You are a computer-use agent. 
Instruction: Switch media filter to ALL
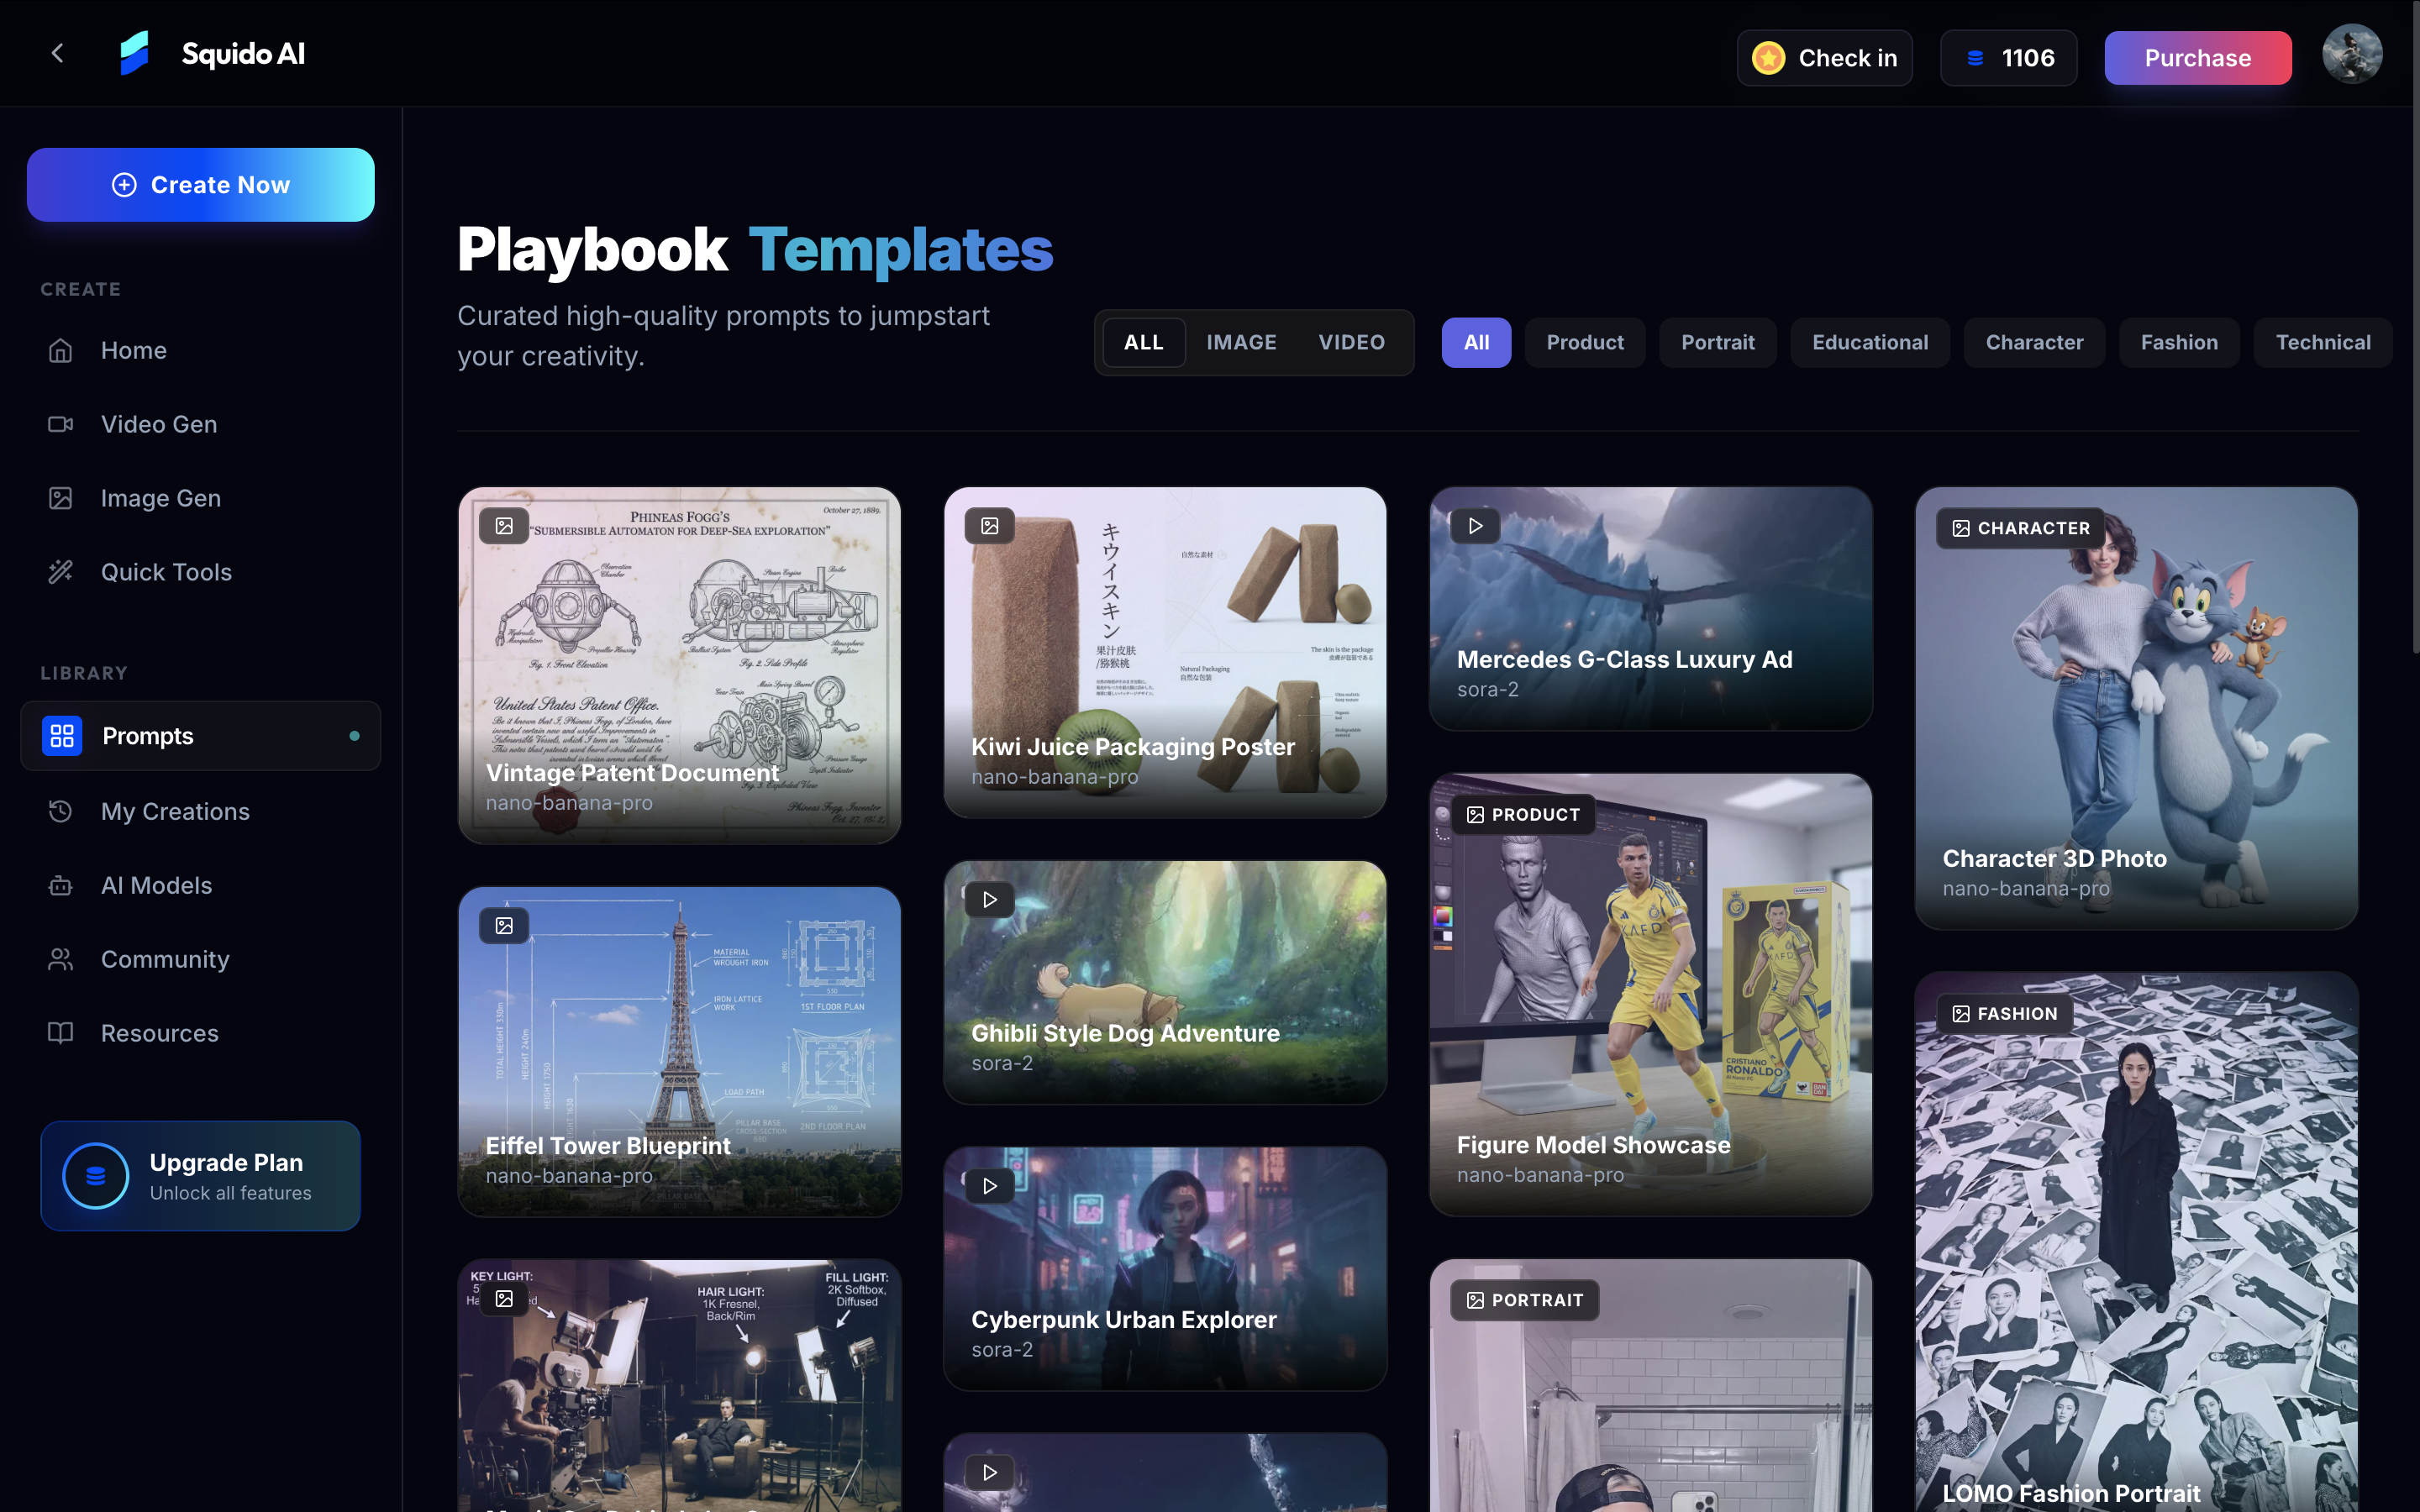pos(1143,342)
